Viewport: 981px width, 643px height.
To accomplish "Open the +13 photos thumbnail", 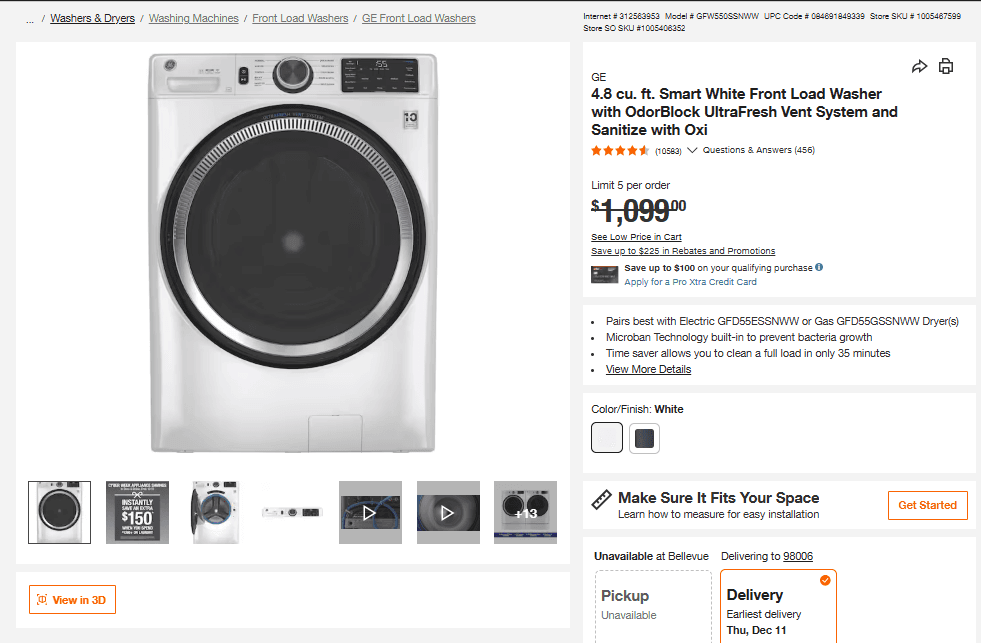I will pos(525,512).
